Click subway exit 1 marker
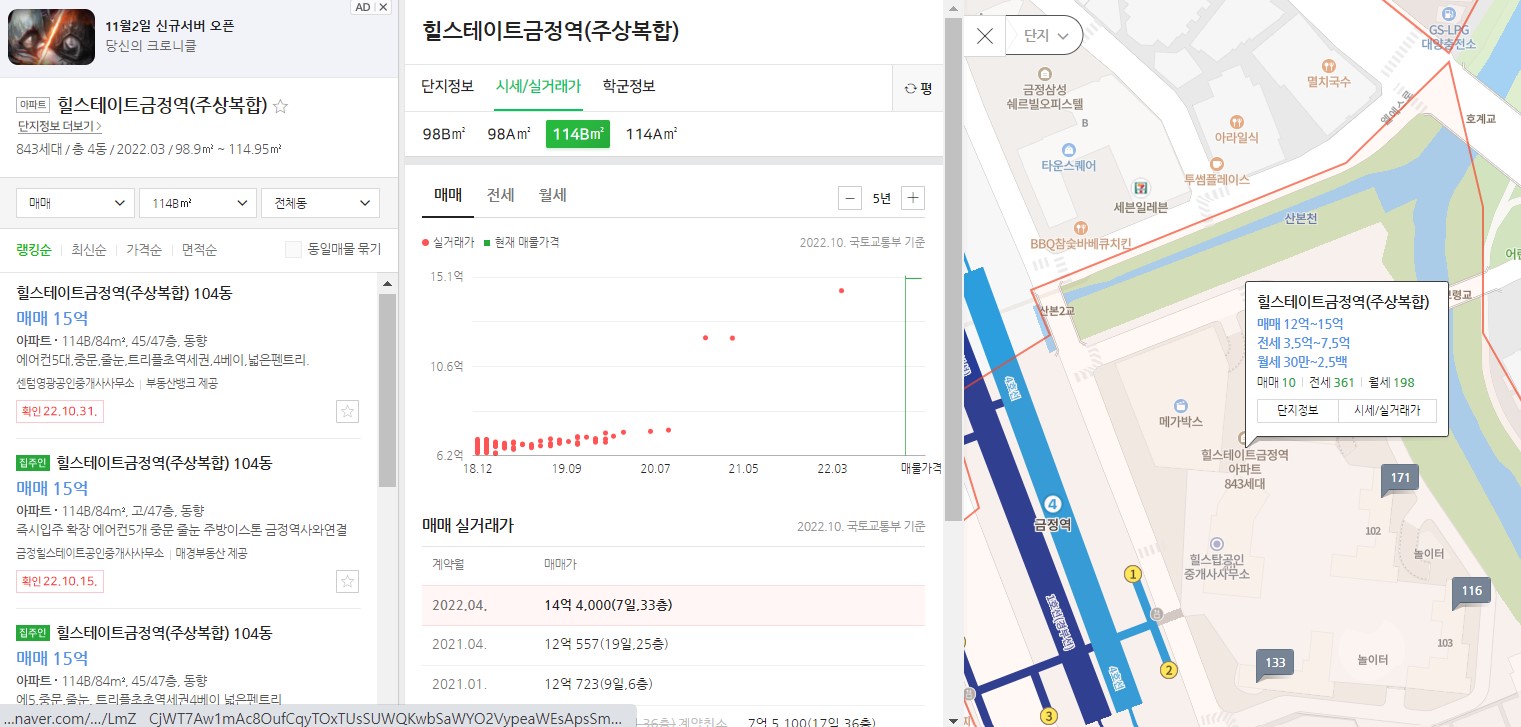This screenshot has width=1521, height=727. point(1133,574)
